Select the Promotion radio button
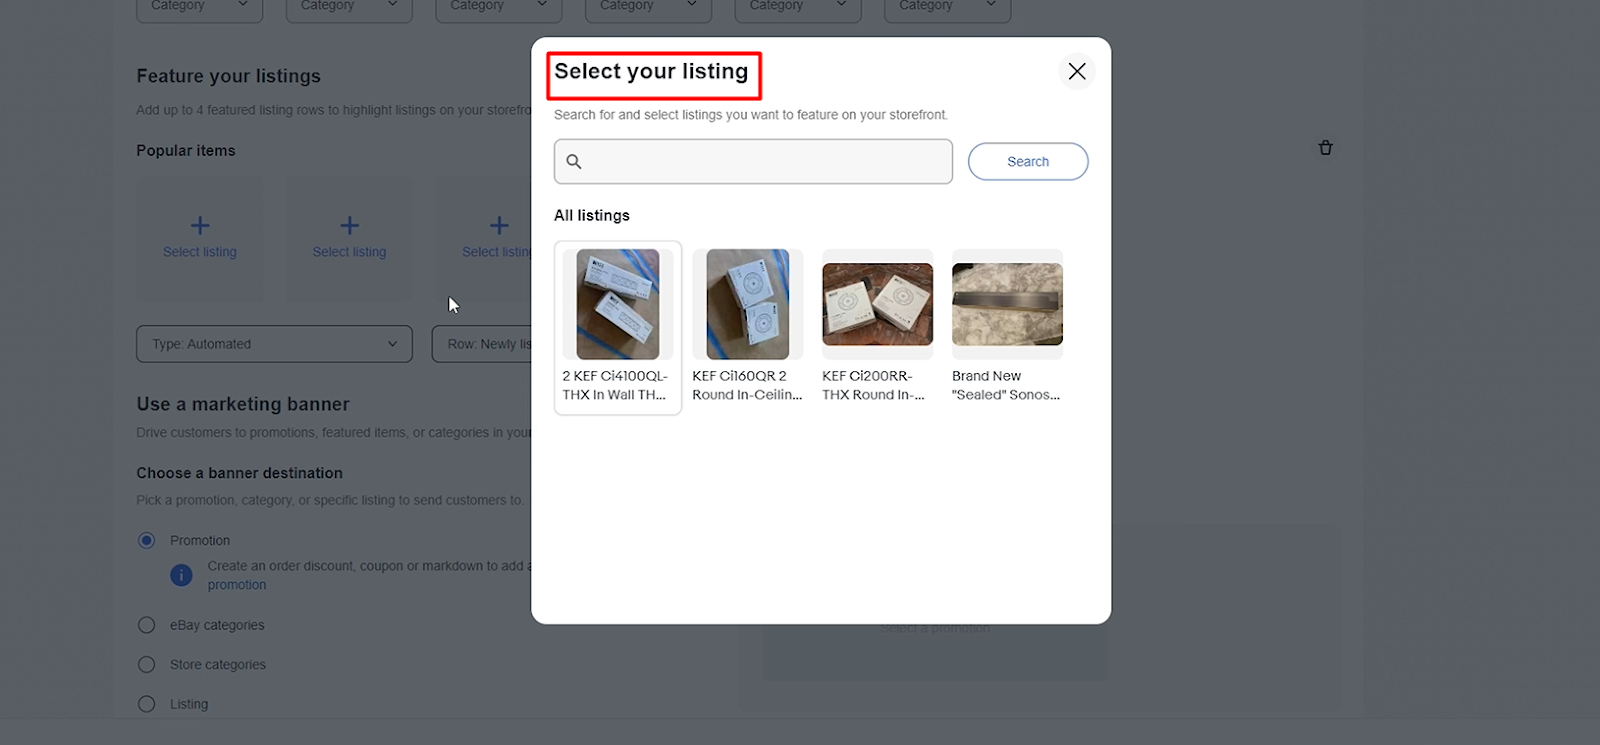Image resolution: width=1600 pixels, height=745 pixels. (147, 540)
